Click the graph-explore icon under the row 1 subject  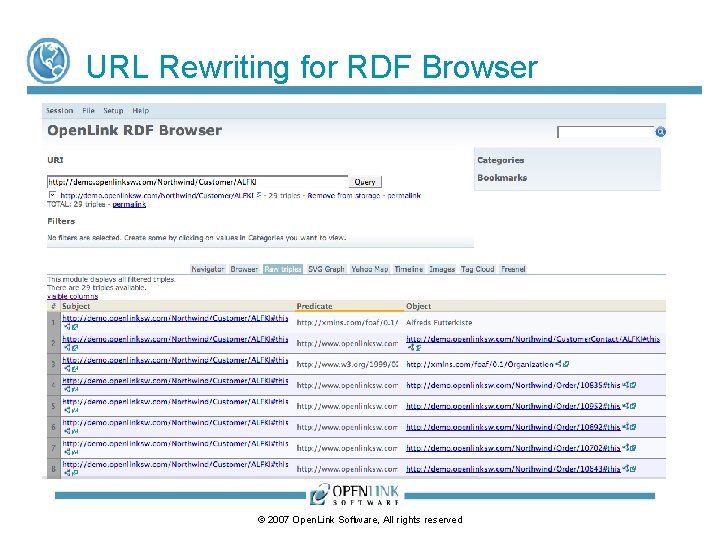pyautogui.click(x=67, y=327)
